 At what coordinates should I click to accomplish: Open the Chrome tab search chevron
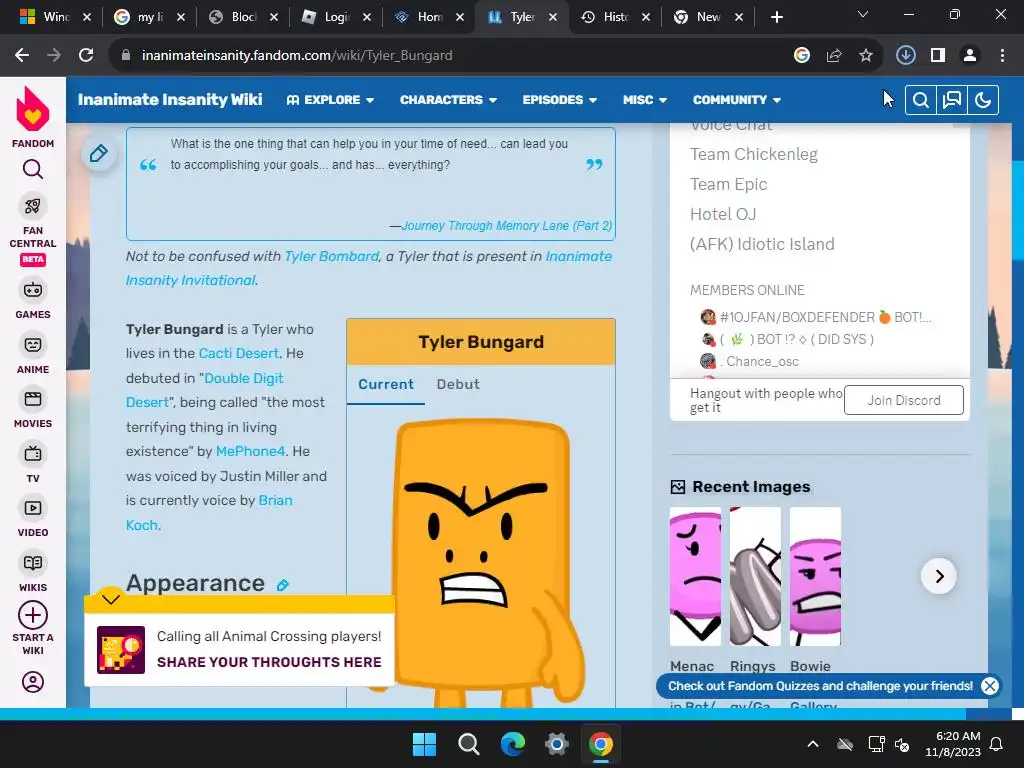pos(863,14)
